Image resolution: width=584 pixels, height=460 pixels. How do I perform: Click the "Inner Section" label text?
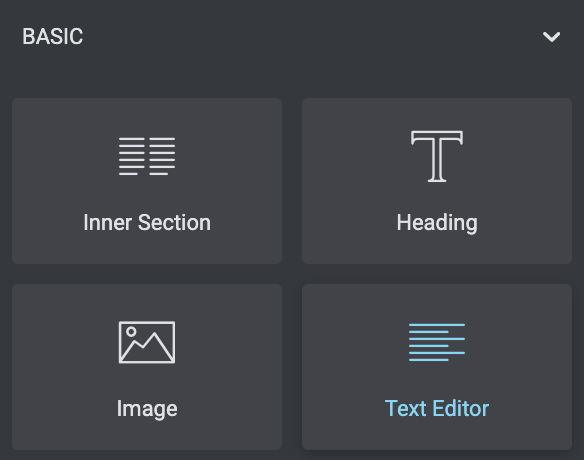click(x=147, y=222)
